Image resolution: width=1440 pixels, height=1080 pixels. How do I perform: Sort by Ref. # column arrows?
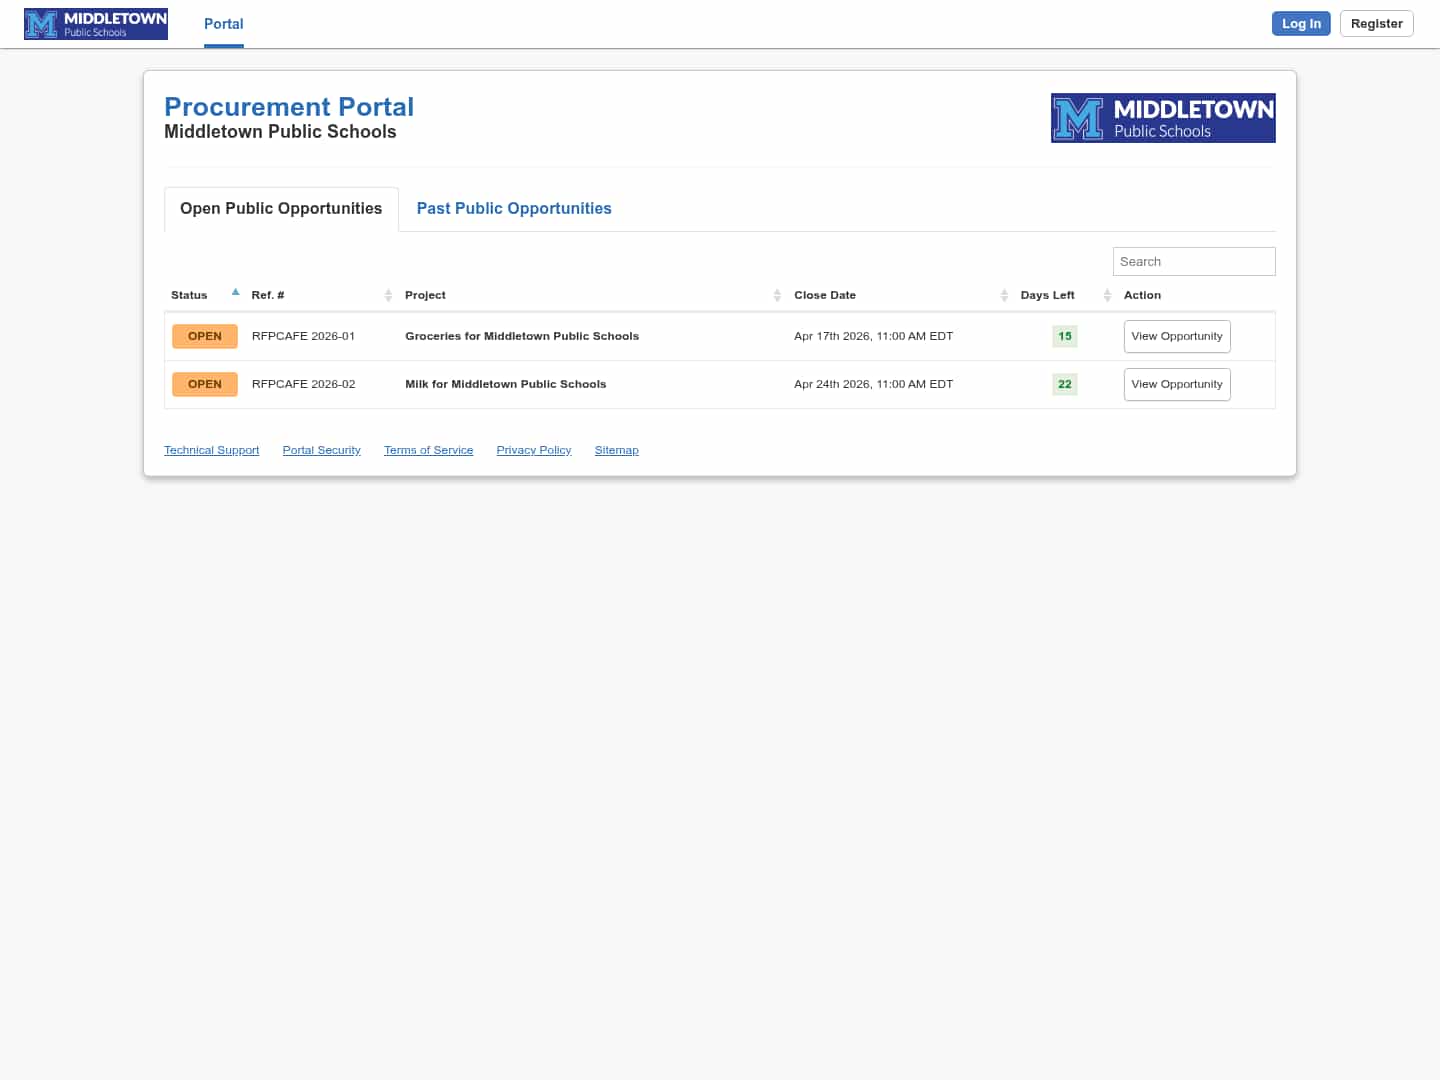coord(388,295)
